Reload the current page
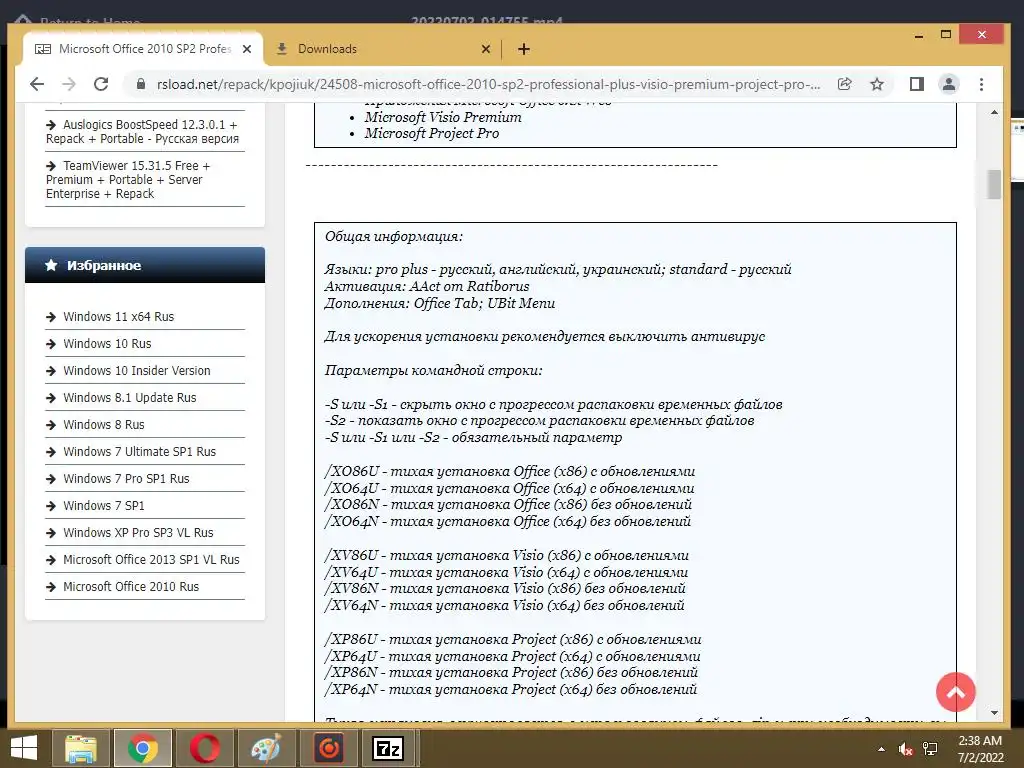Viewport: 1024px width, 768px height. tap(101, 84)
